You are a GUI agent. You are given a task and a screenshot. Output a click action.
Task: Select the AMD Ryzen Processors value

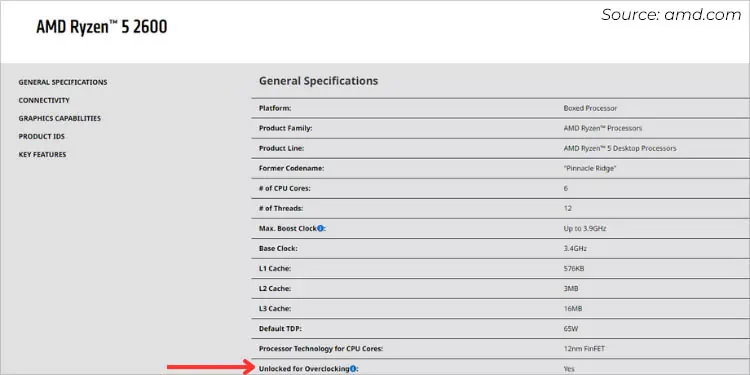click(603, 128)
